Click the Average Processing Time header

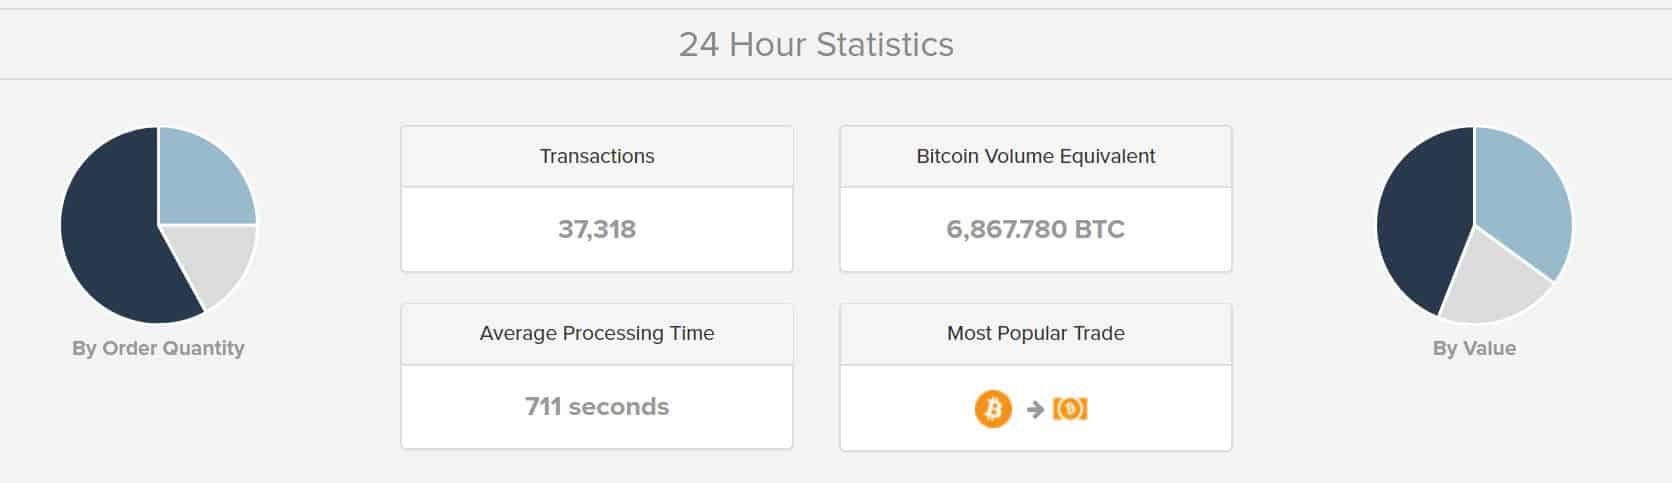coord(597,334)
